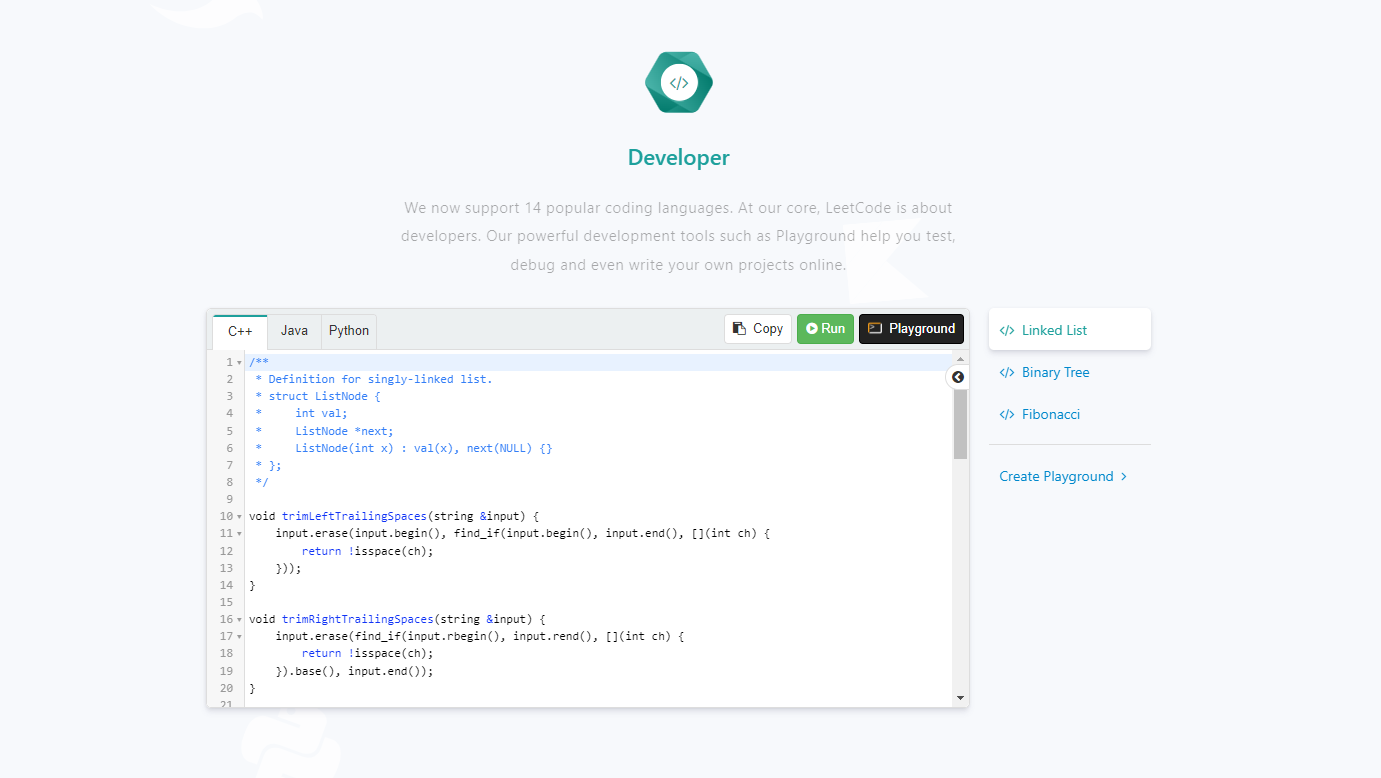Click the Developer heading
This screenshot has height=778, width=1381.
[x=679, y=157]
